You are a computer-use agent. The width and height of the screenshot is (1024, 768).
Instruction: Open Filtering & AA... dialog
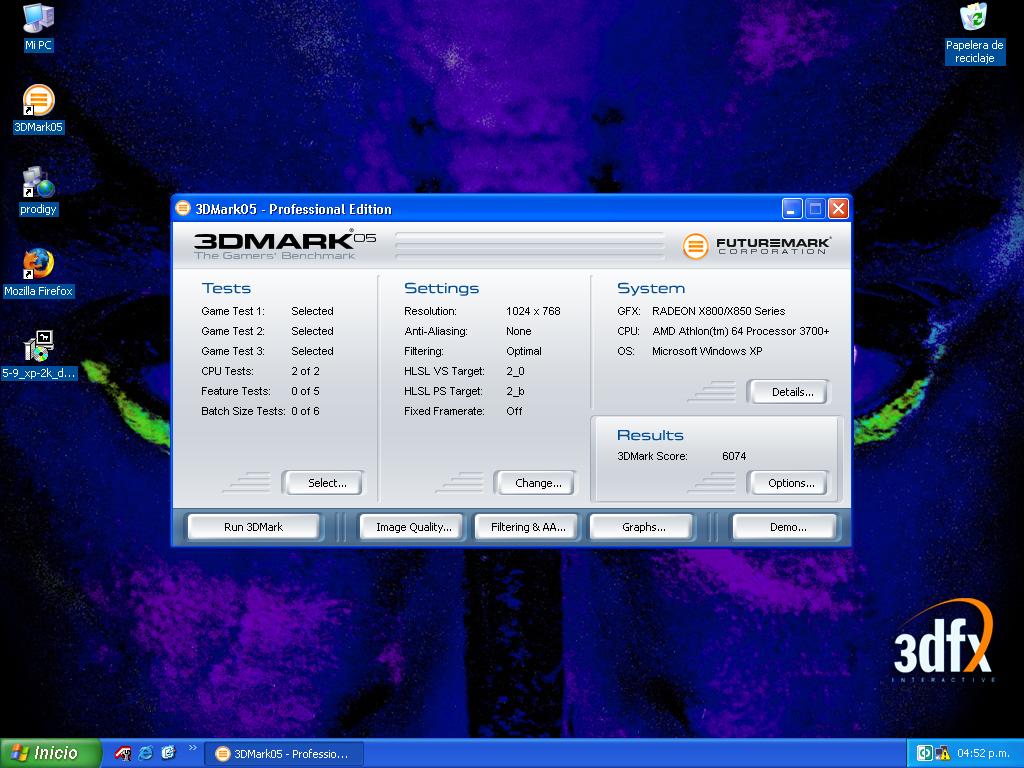pyautogui.click(x=526, y=527)
